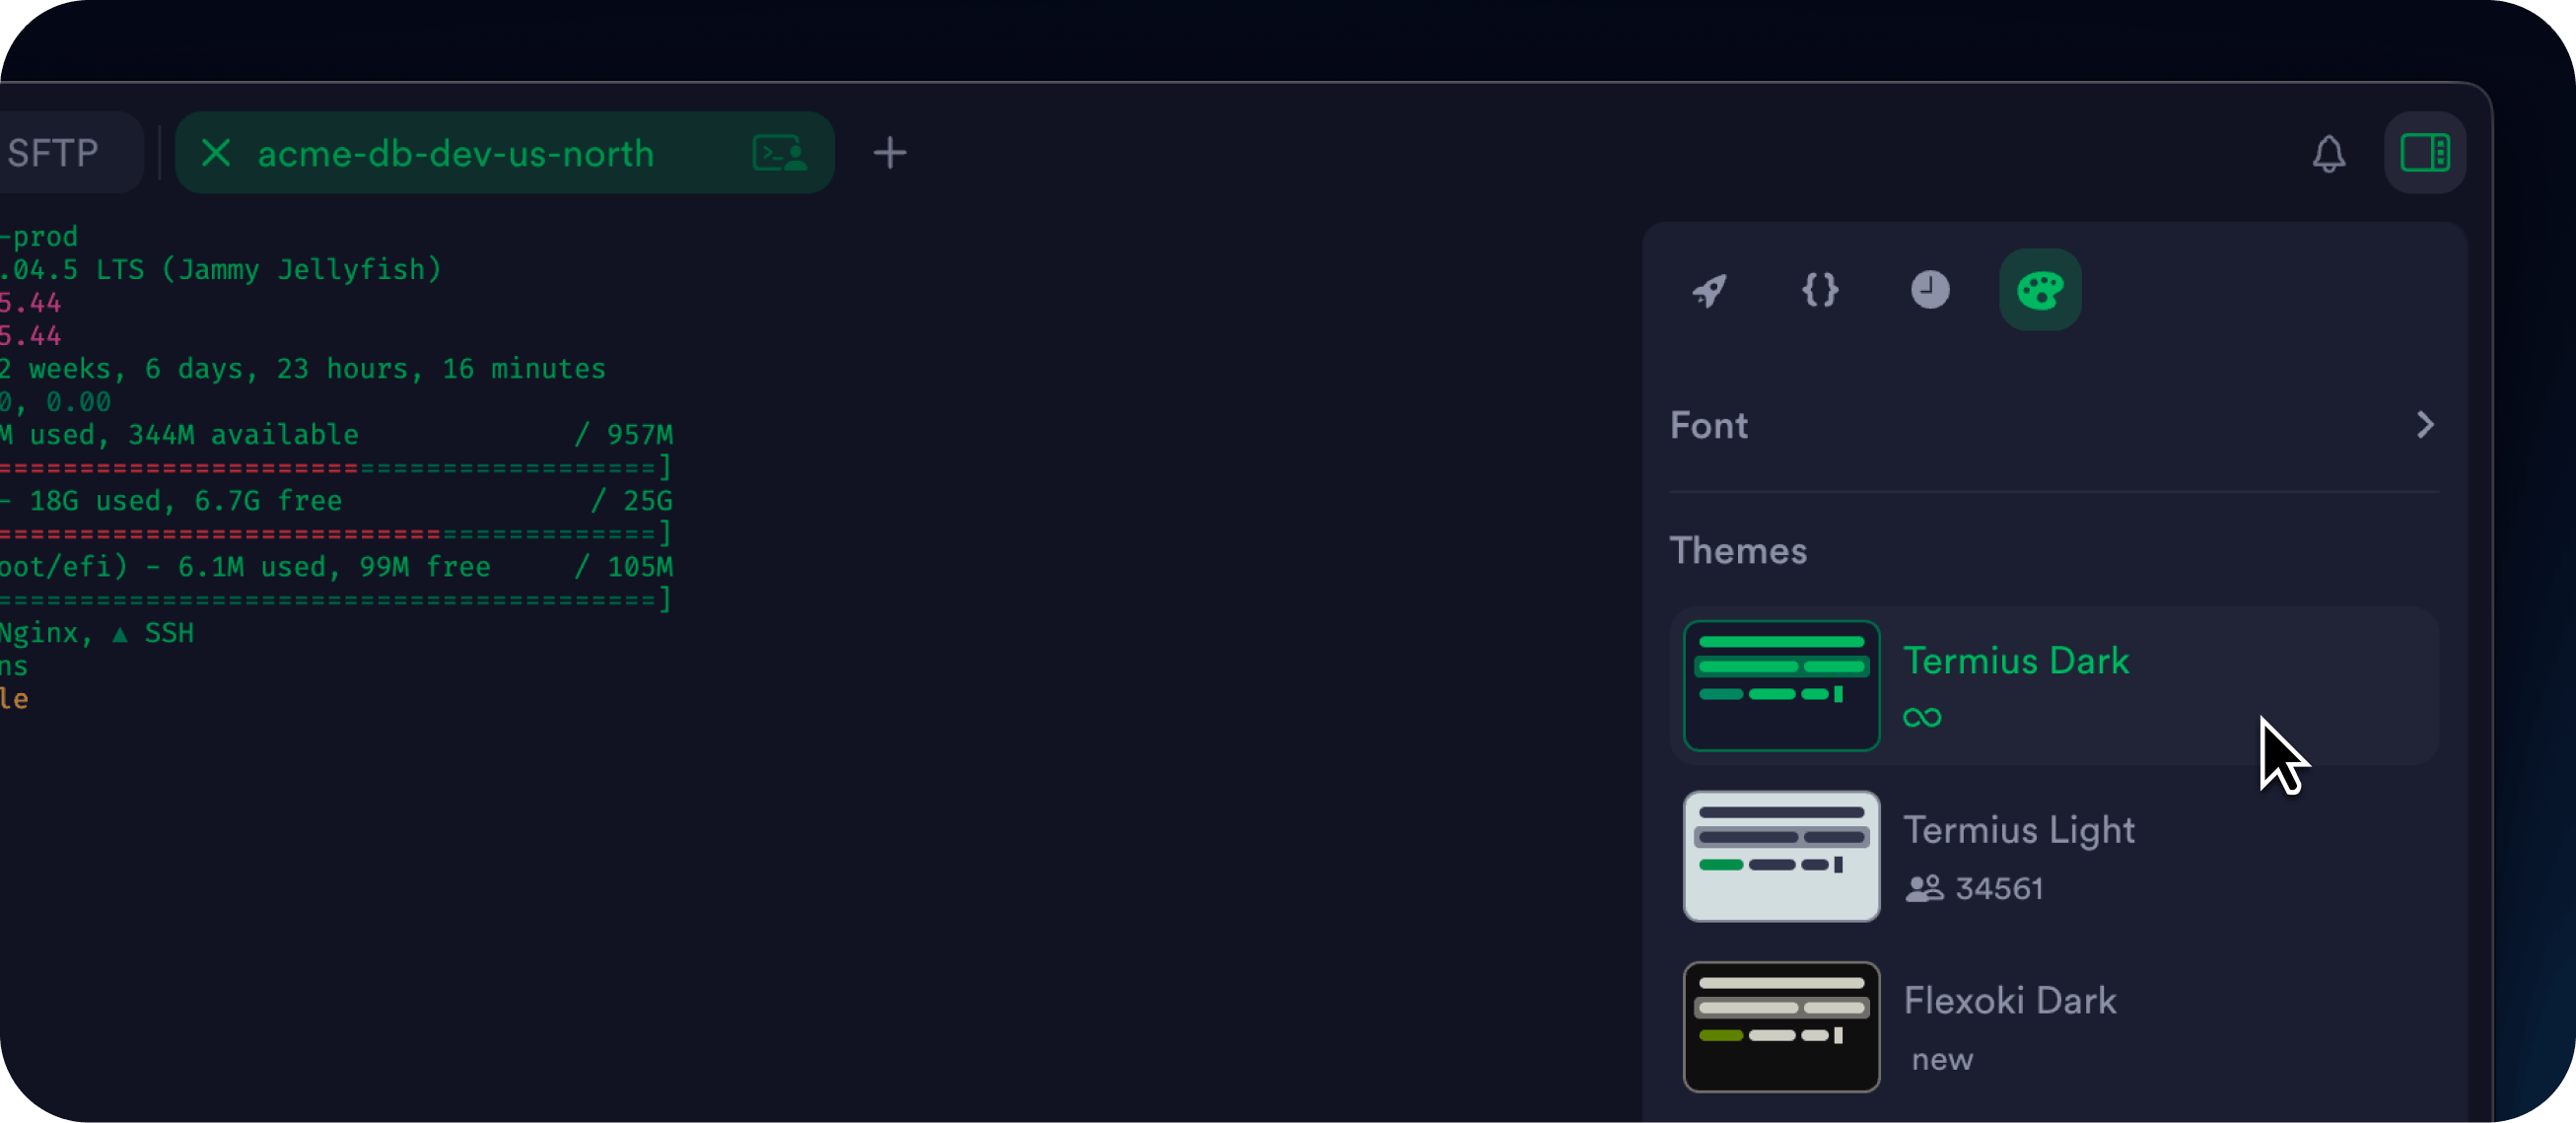Click the terminal sharing icon in tab

pyautogui.click(x=779, y=154)
